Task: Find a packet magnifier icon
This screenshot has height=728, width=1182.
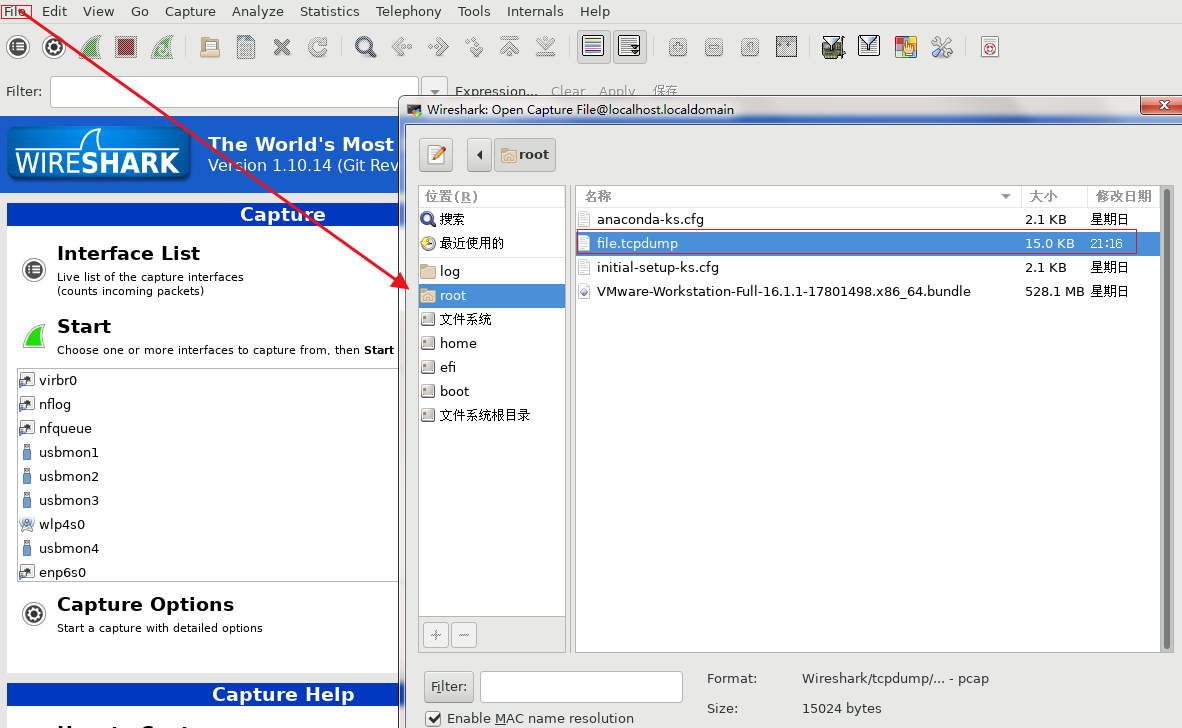Action: click(x=366, y=47)
